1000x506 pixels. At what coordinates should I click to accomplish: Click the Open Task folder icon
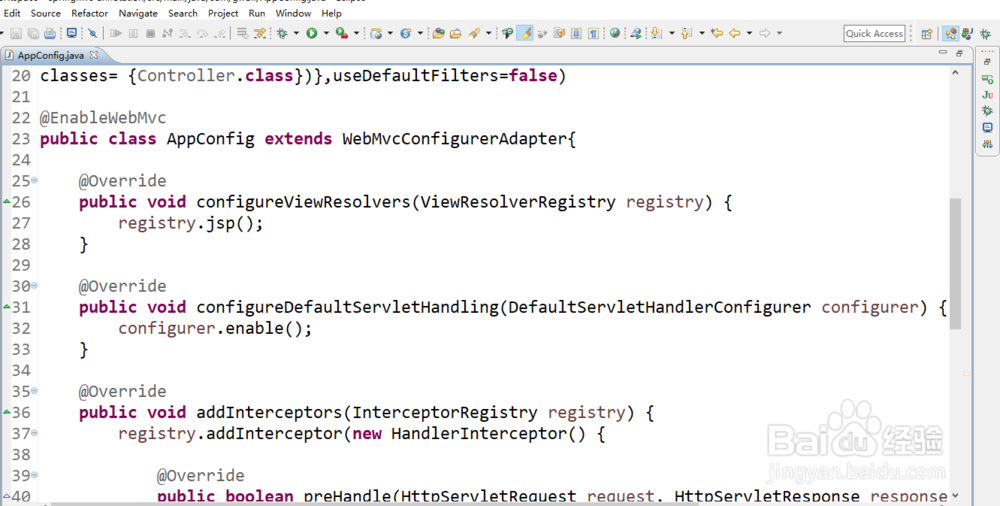click(455, 33)
